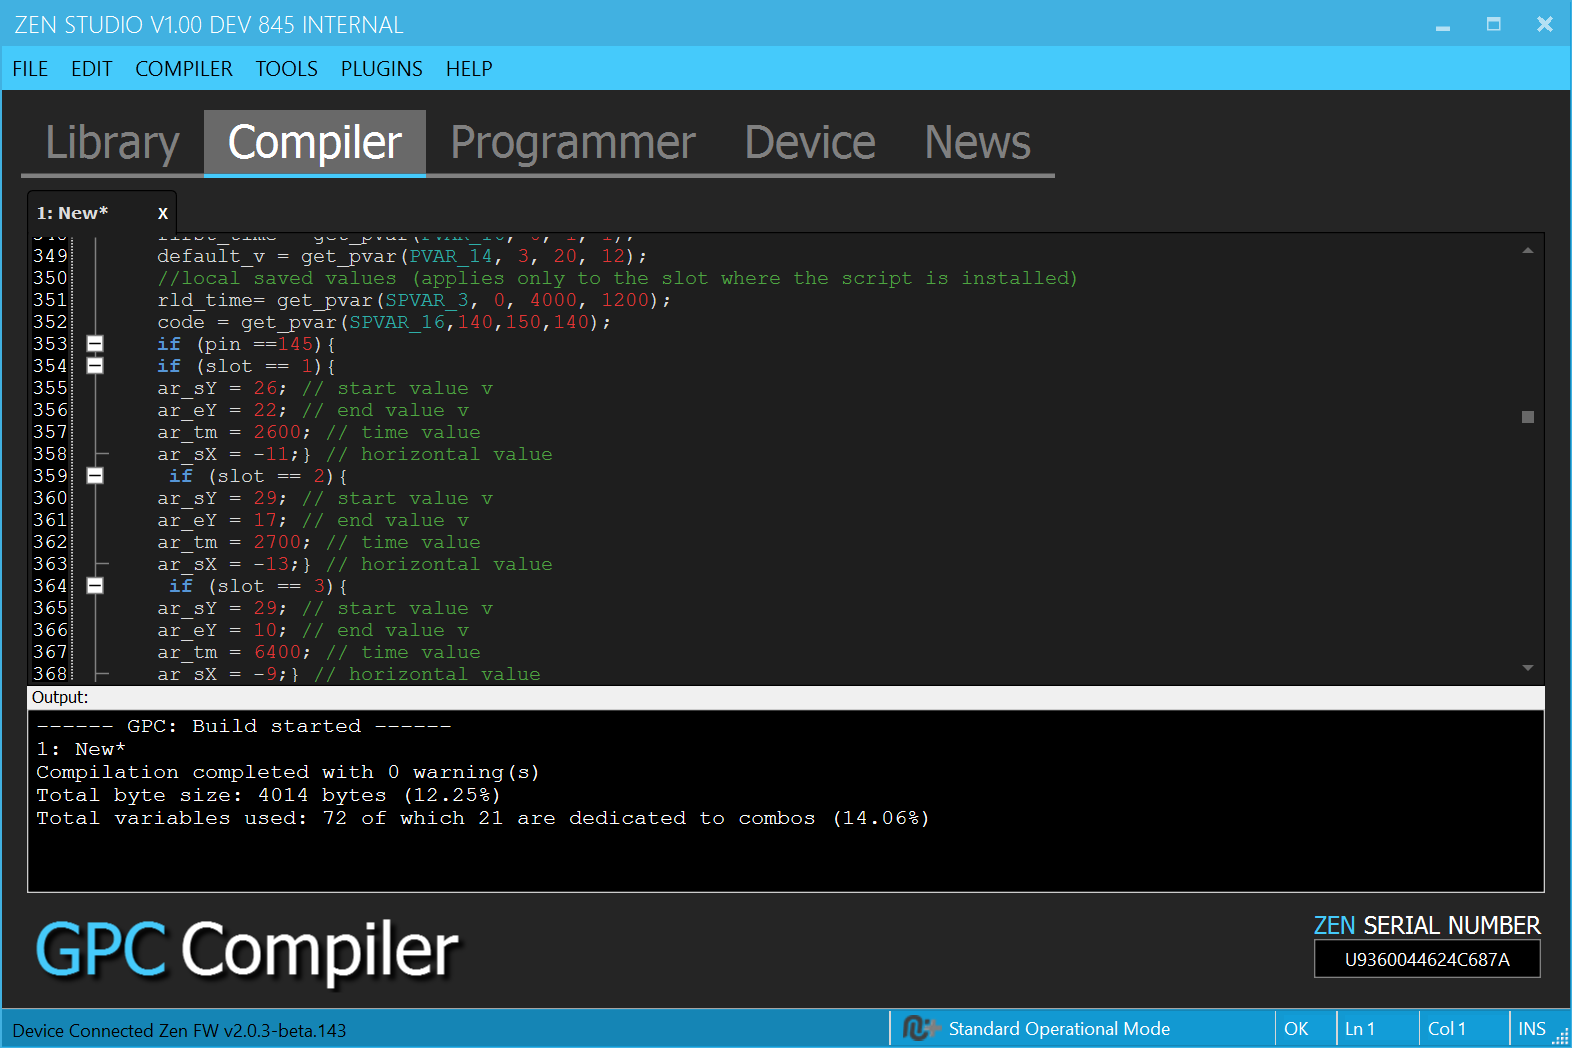Image resolution: width=1572 pixels, height=1048 pixels.
Task: Click the Standard Operational Mode icon
Action: pyautogui.click(x=920, y=1028)
